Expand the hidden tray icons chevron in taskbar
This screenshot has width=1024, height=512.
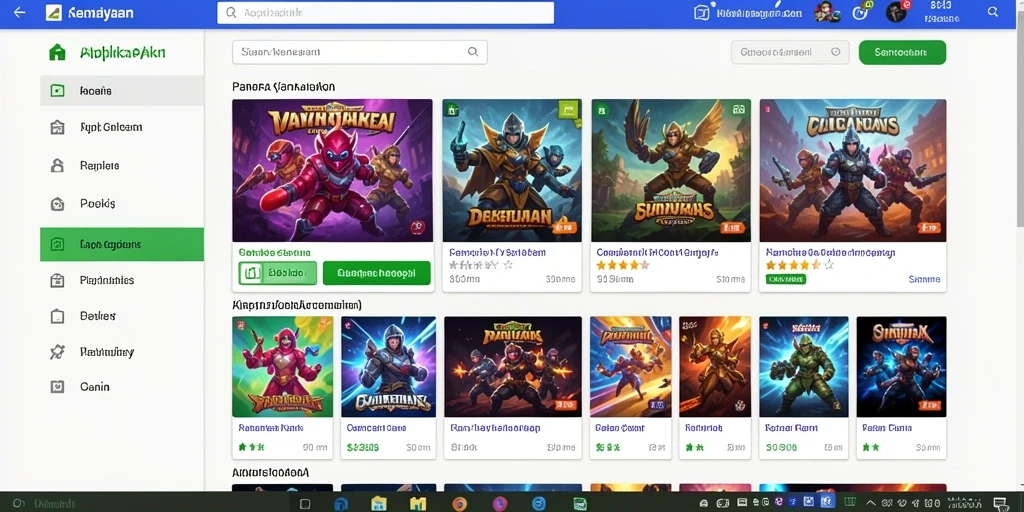(871, 504)
